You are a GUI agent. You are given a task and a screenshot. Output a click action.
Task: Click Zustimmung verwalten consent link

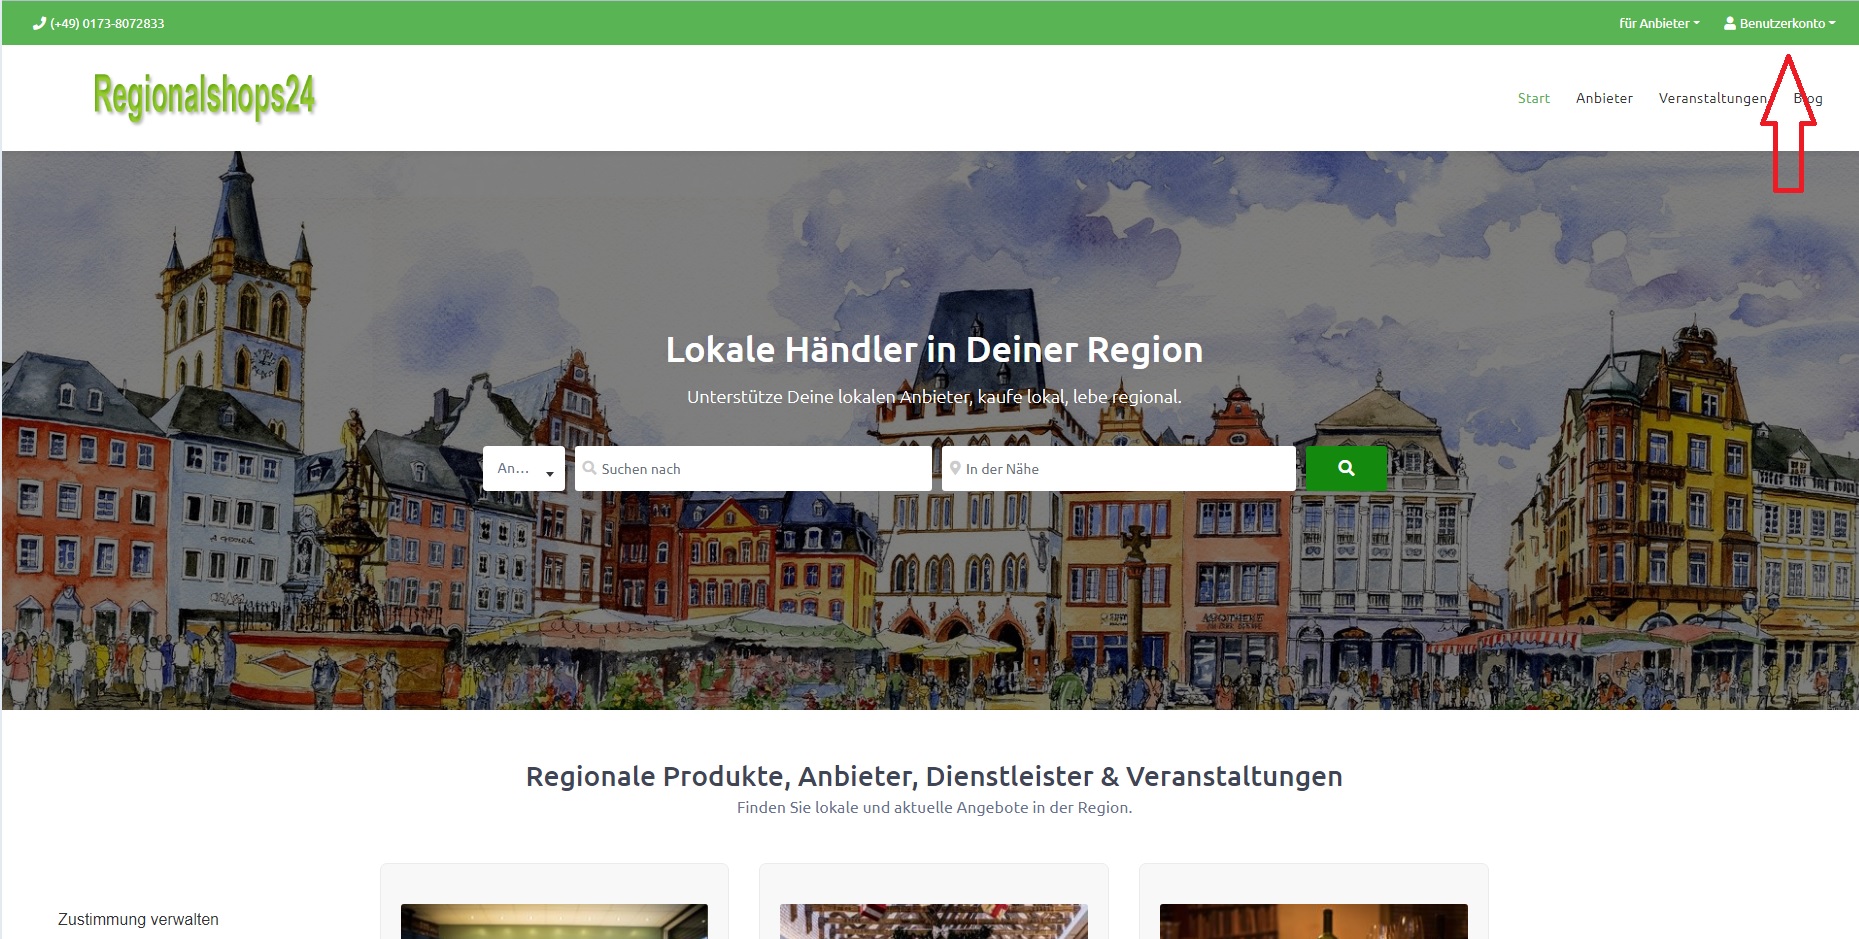point(138,919)
